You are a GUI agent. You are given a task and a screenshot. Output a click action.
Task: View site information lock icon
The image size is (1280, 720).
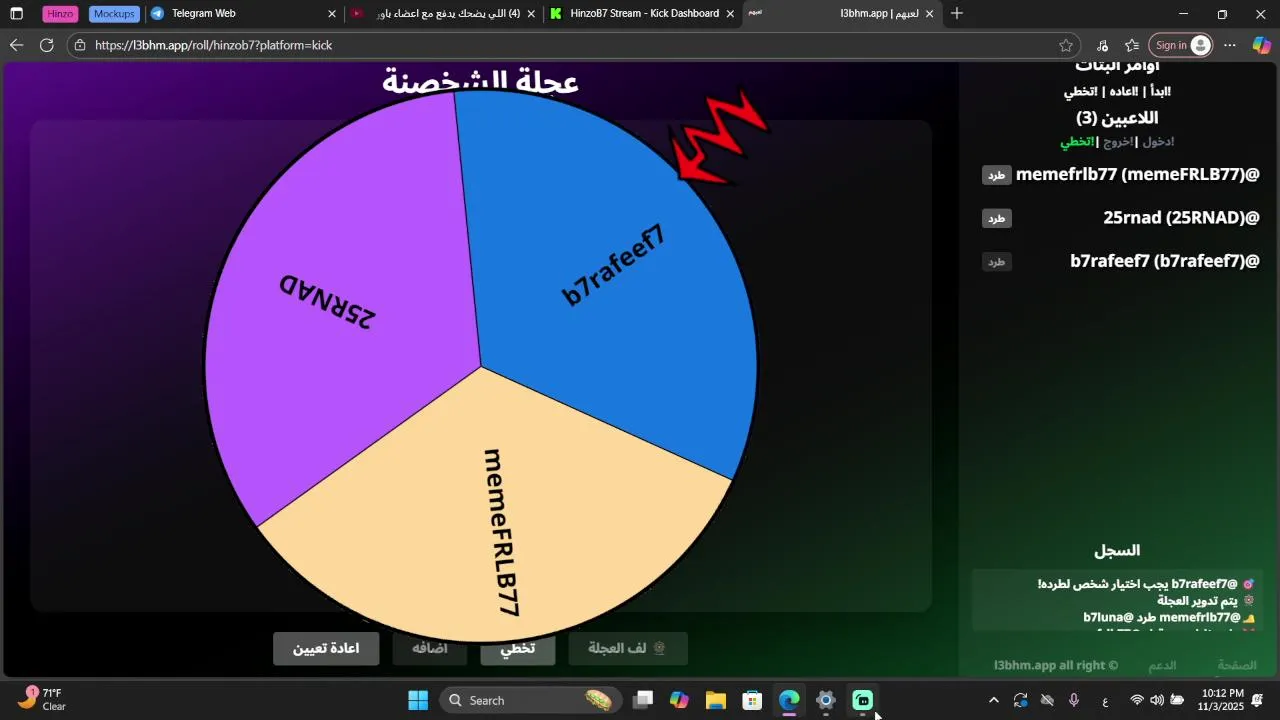[80, 45]
